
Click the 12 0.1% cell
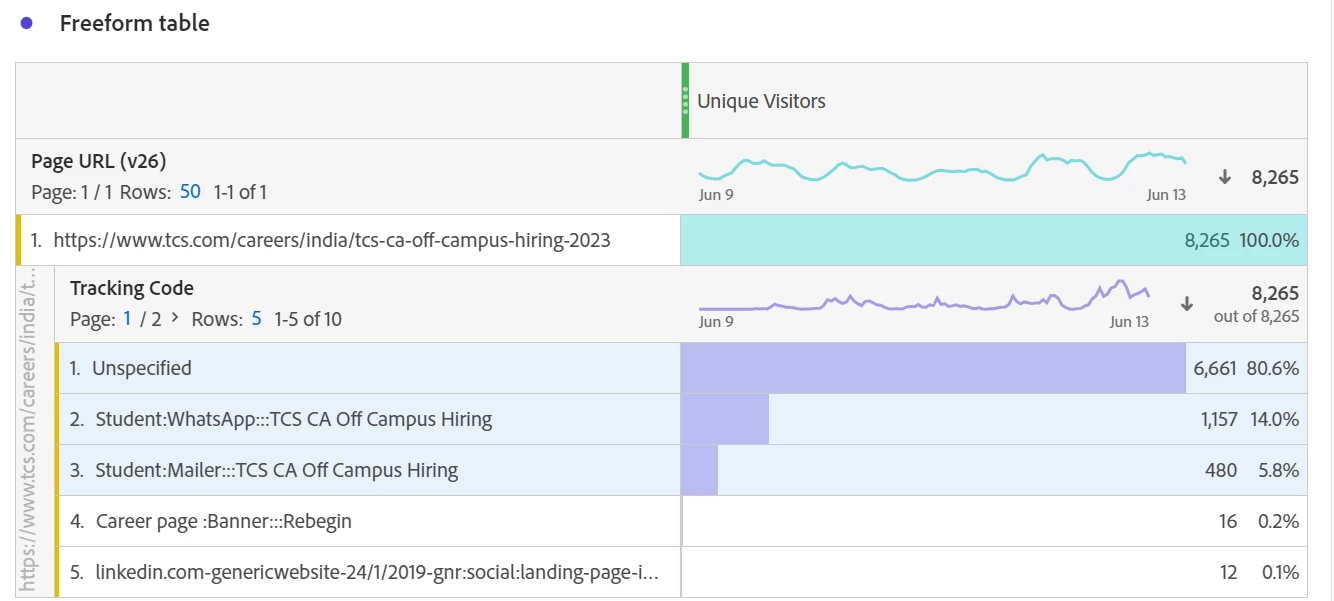(994, 572)
